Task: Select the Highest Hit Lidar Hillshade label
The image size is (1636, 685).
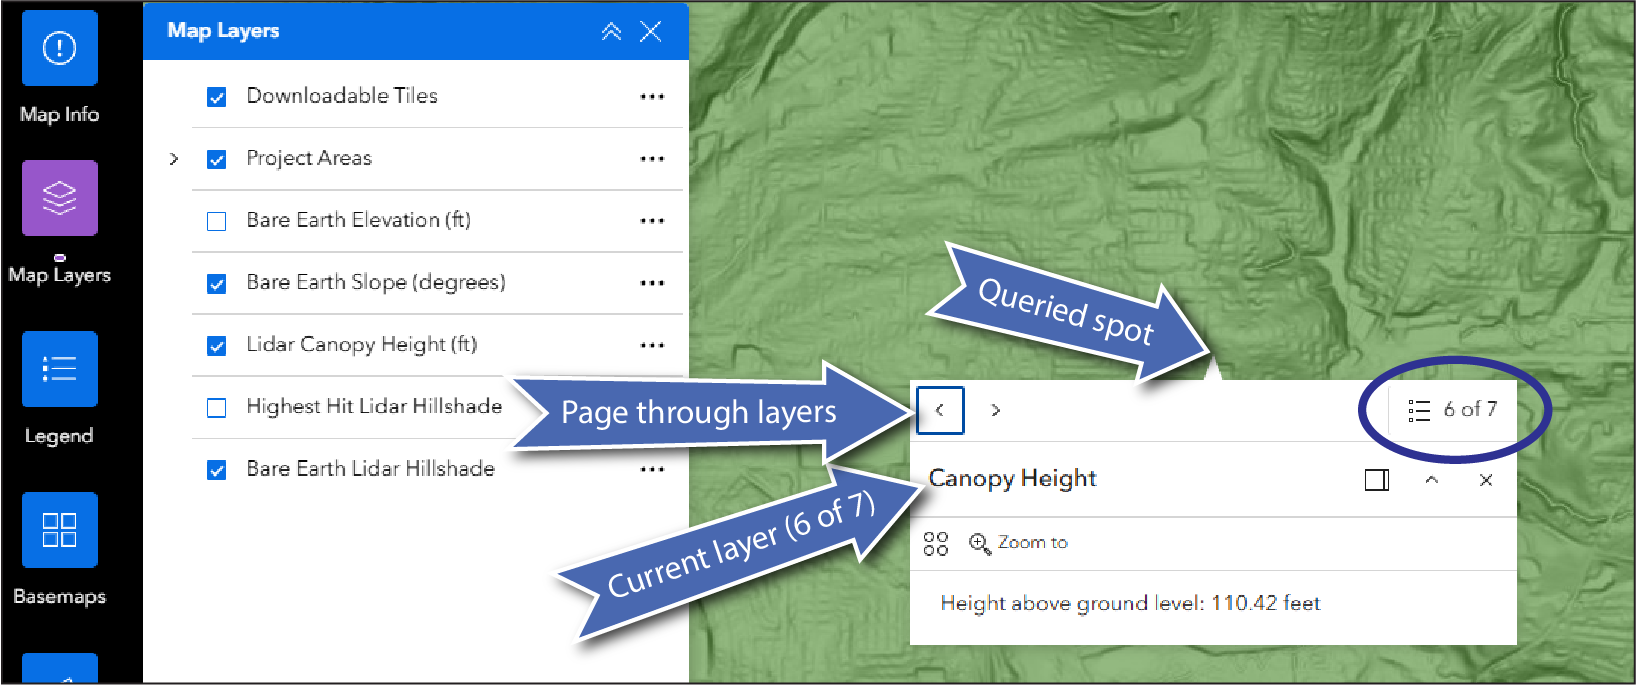Action: click(x=374, y=406)
